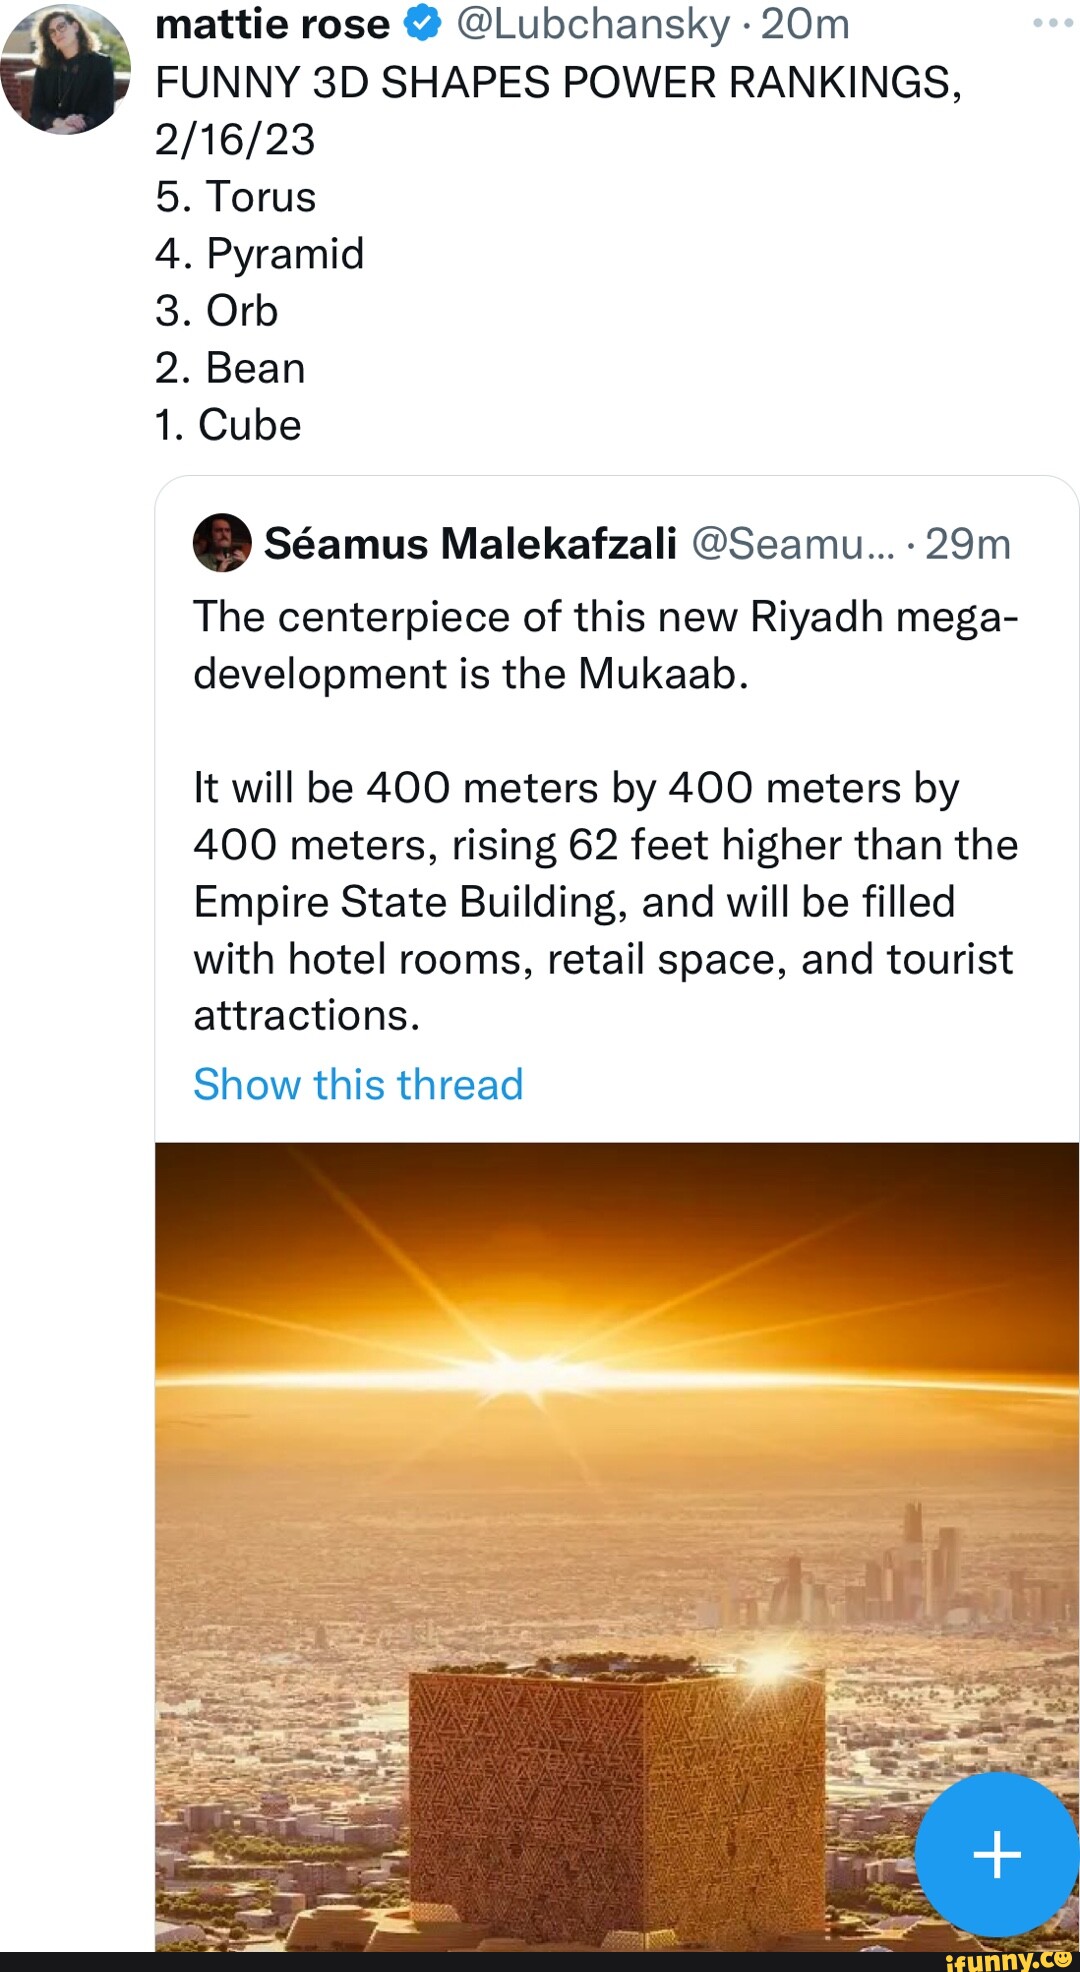
Task: Click the truncated @Seamu... handle
Action: [x=792, y=543]
